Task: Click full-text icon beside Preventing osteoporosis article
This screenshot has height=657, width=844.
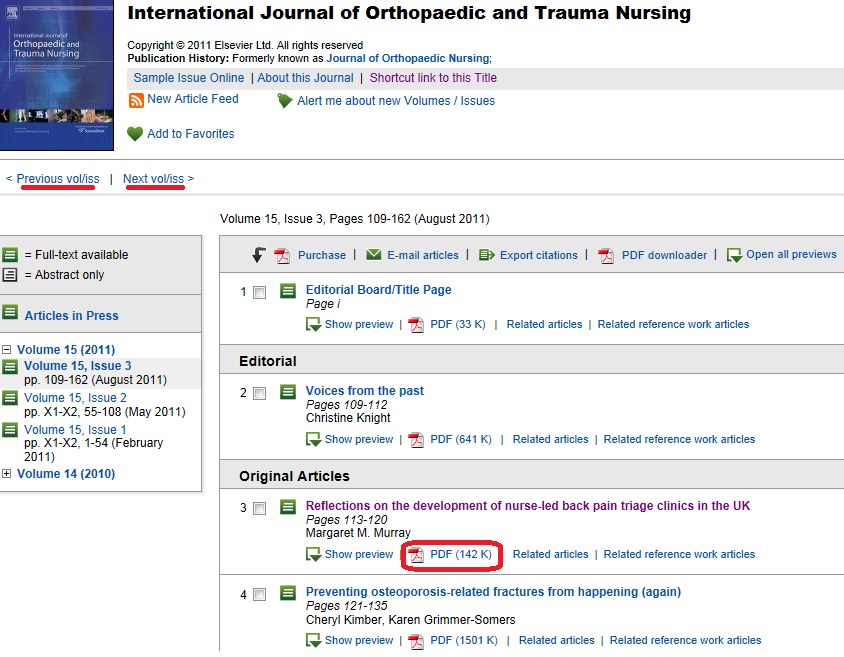Action: click(x=288, y=592)
